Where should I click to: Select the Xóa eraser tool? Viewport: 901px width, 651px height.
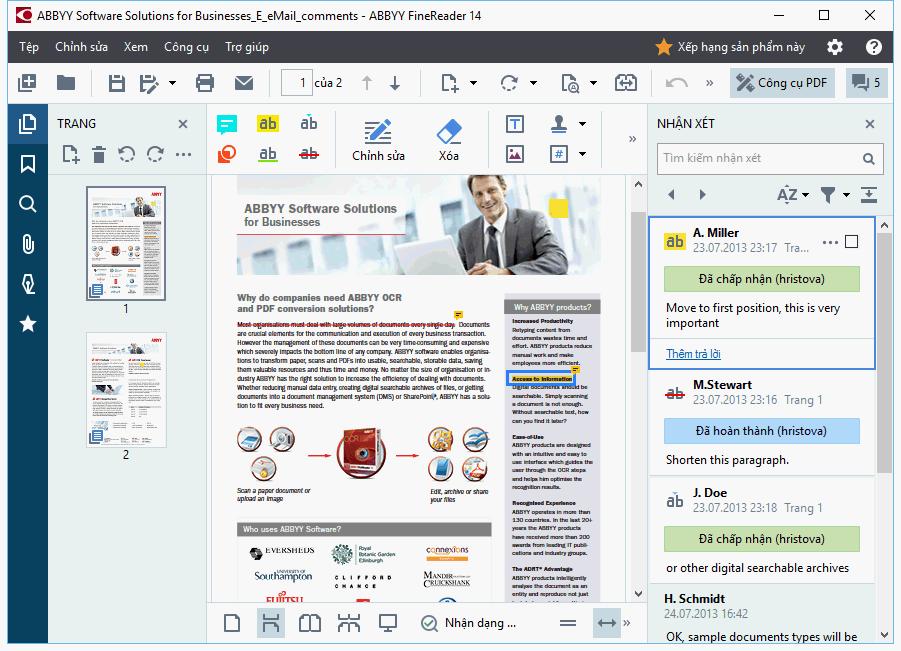click(449, 141)
